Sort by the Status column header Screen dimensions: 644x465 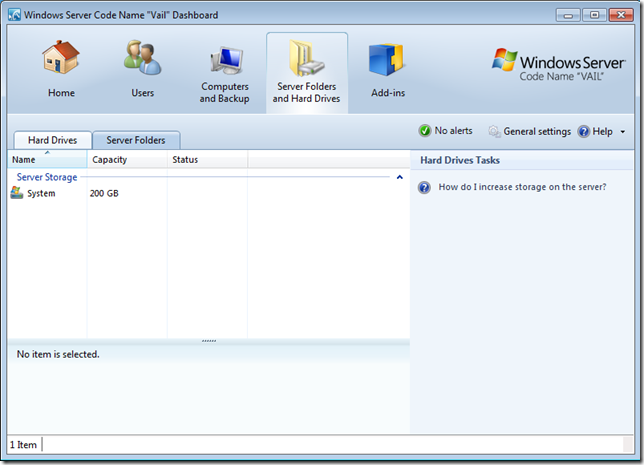pos(207,159)
